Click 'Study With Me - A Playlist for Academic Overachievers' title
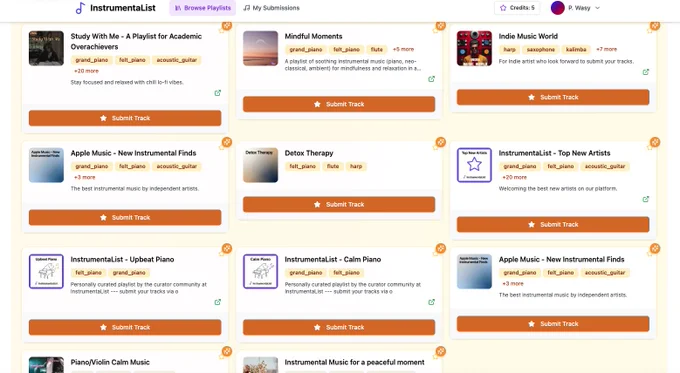Image resolution: width=680 pixels, height=373 pixels. pyautogui.click(x=136, y=41)
